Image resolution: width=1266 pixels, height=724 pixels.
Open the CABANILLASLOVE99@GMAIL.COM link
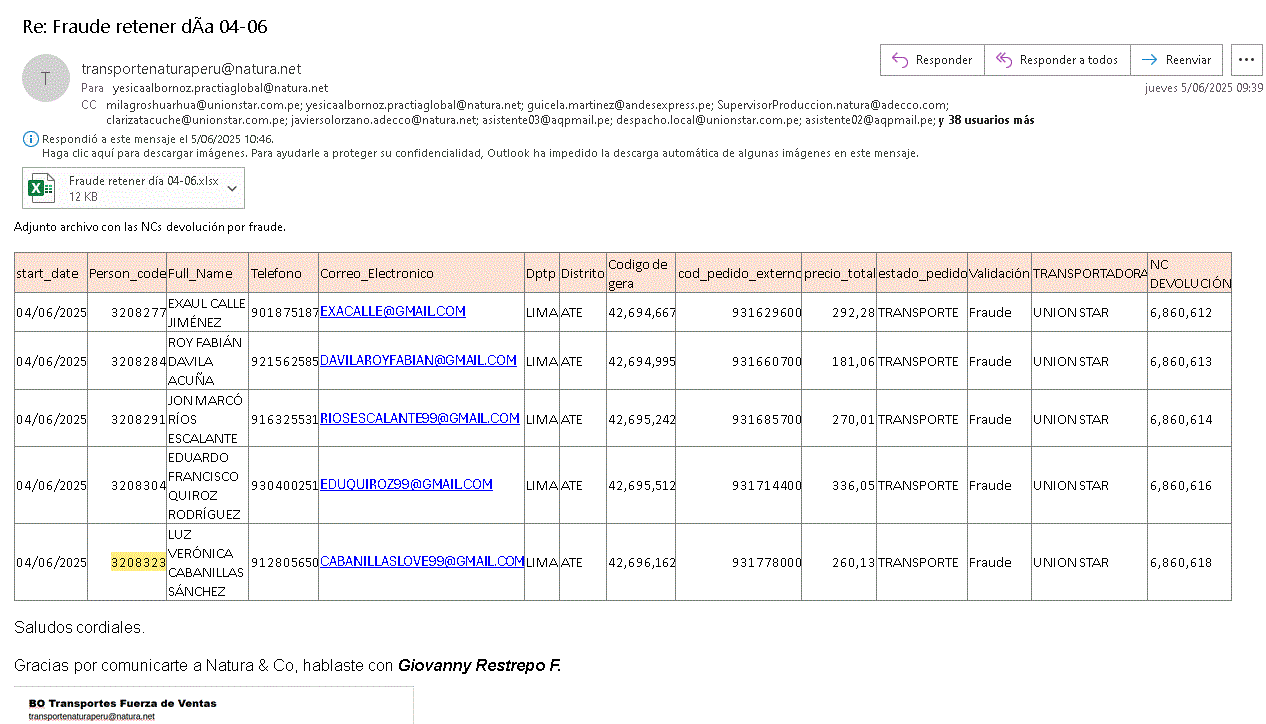[422, 562]
